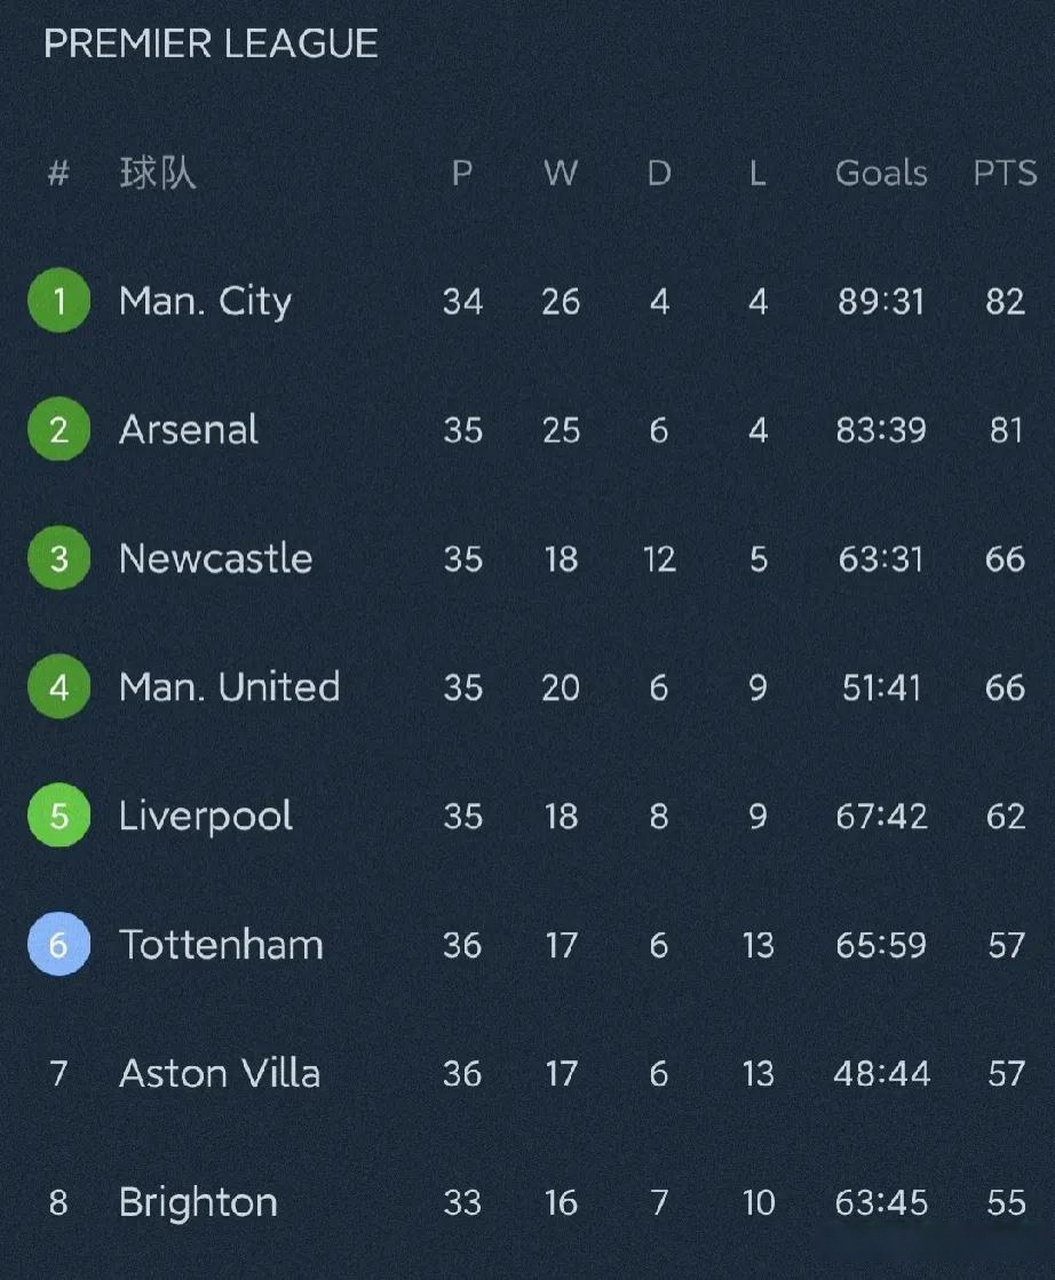The image size is (1055, 1280).
Task: Open the Tottenham team name
Action: 221,944
